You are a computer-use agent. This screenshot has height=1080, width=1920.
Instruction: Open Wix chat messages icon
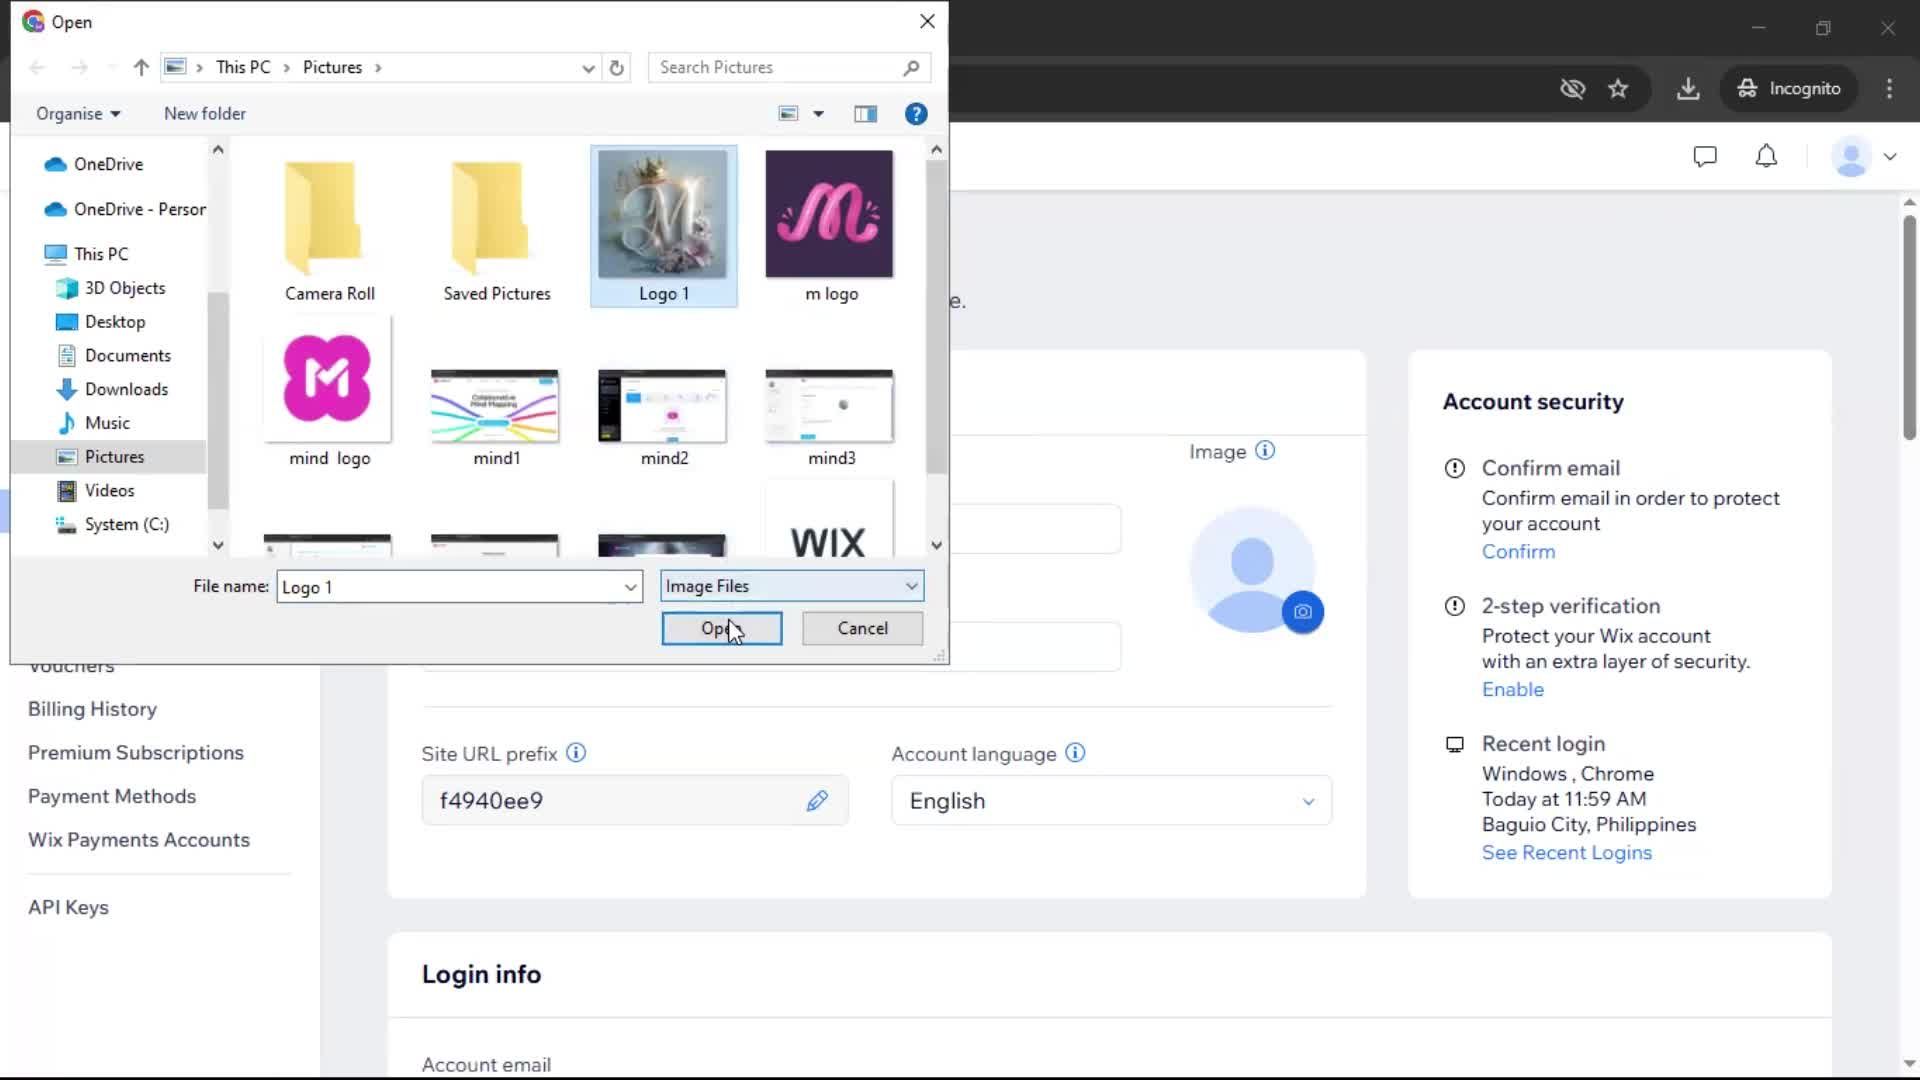(1705, 156)
